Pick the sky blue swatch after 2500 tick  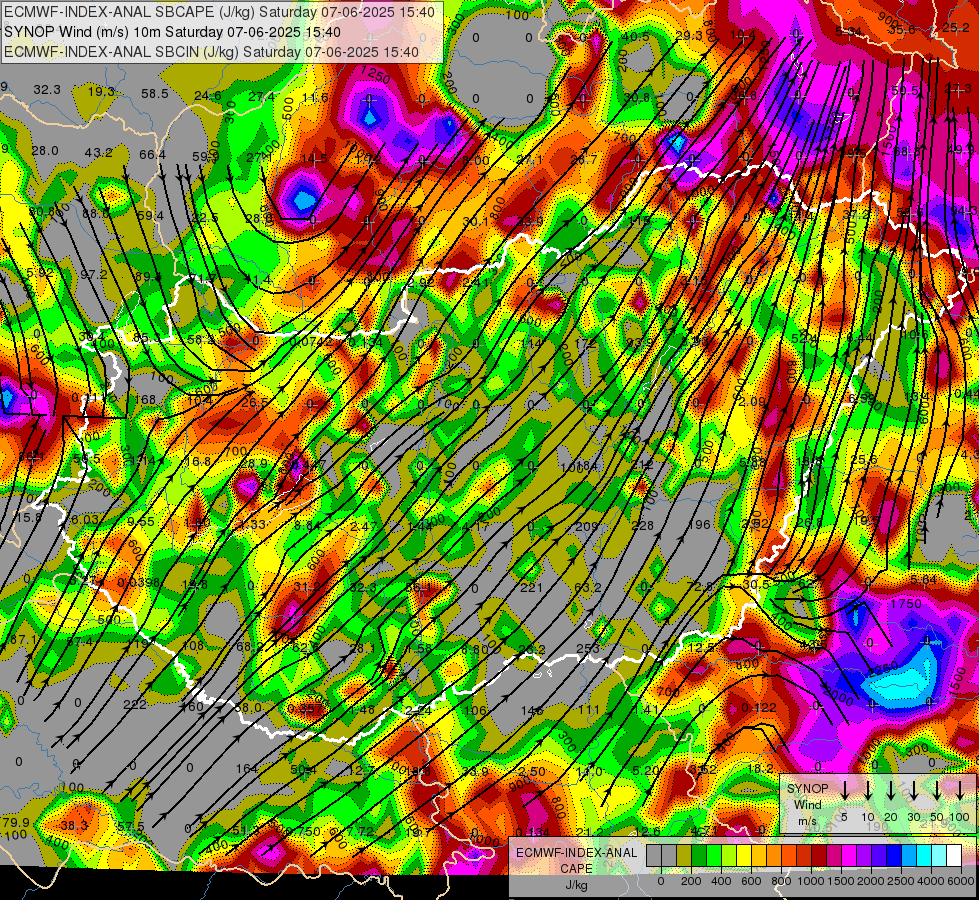click(x=909, y=856)
